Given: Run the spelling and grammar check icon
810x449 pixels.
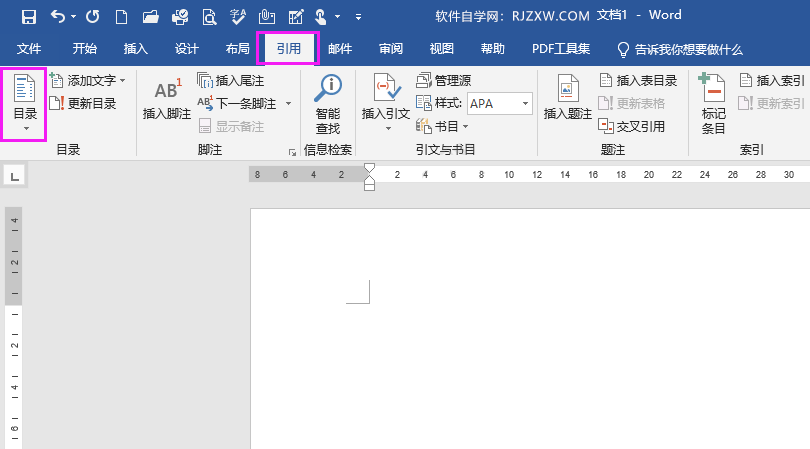Looking at the screenshot, I should [238, 17].
